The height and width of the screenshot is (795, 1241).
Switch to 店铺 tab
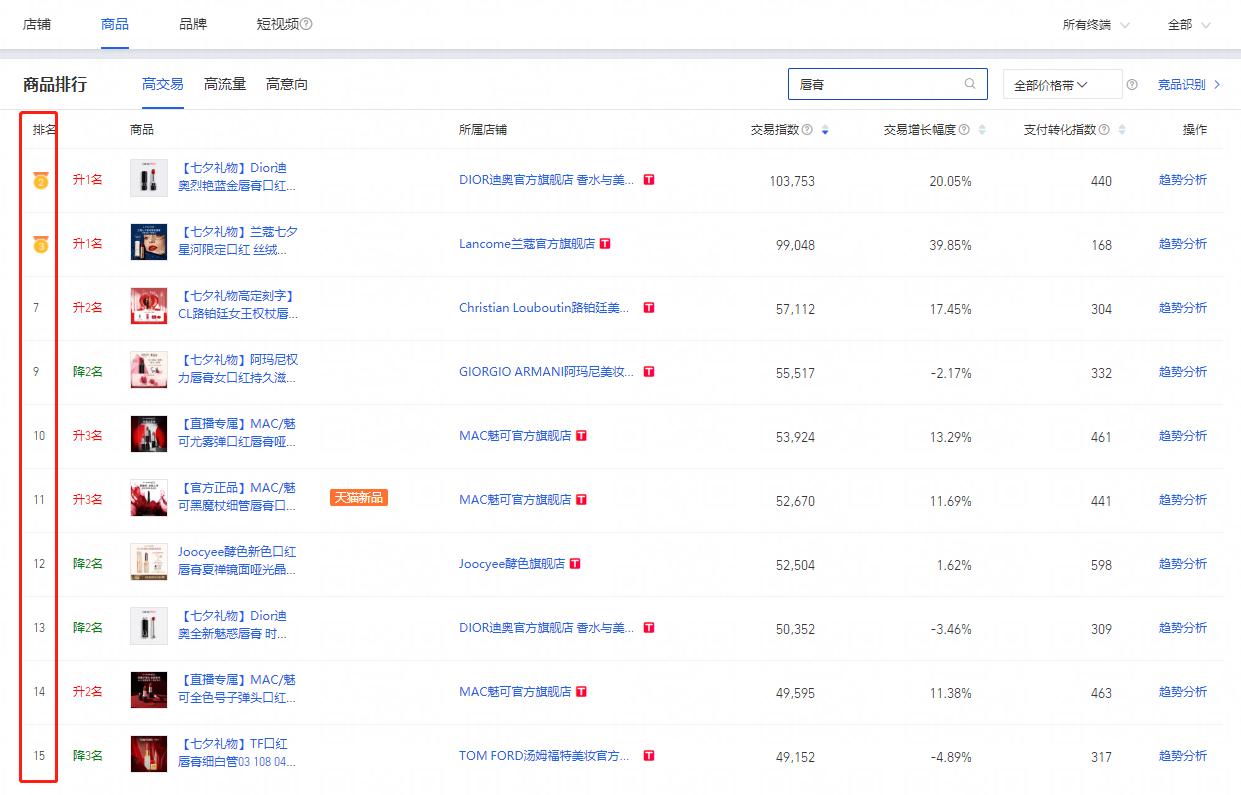37,24
